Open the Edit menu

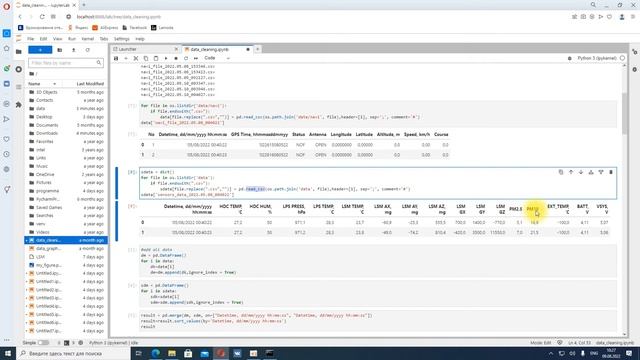[x=43, y=39]
